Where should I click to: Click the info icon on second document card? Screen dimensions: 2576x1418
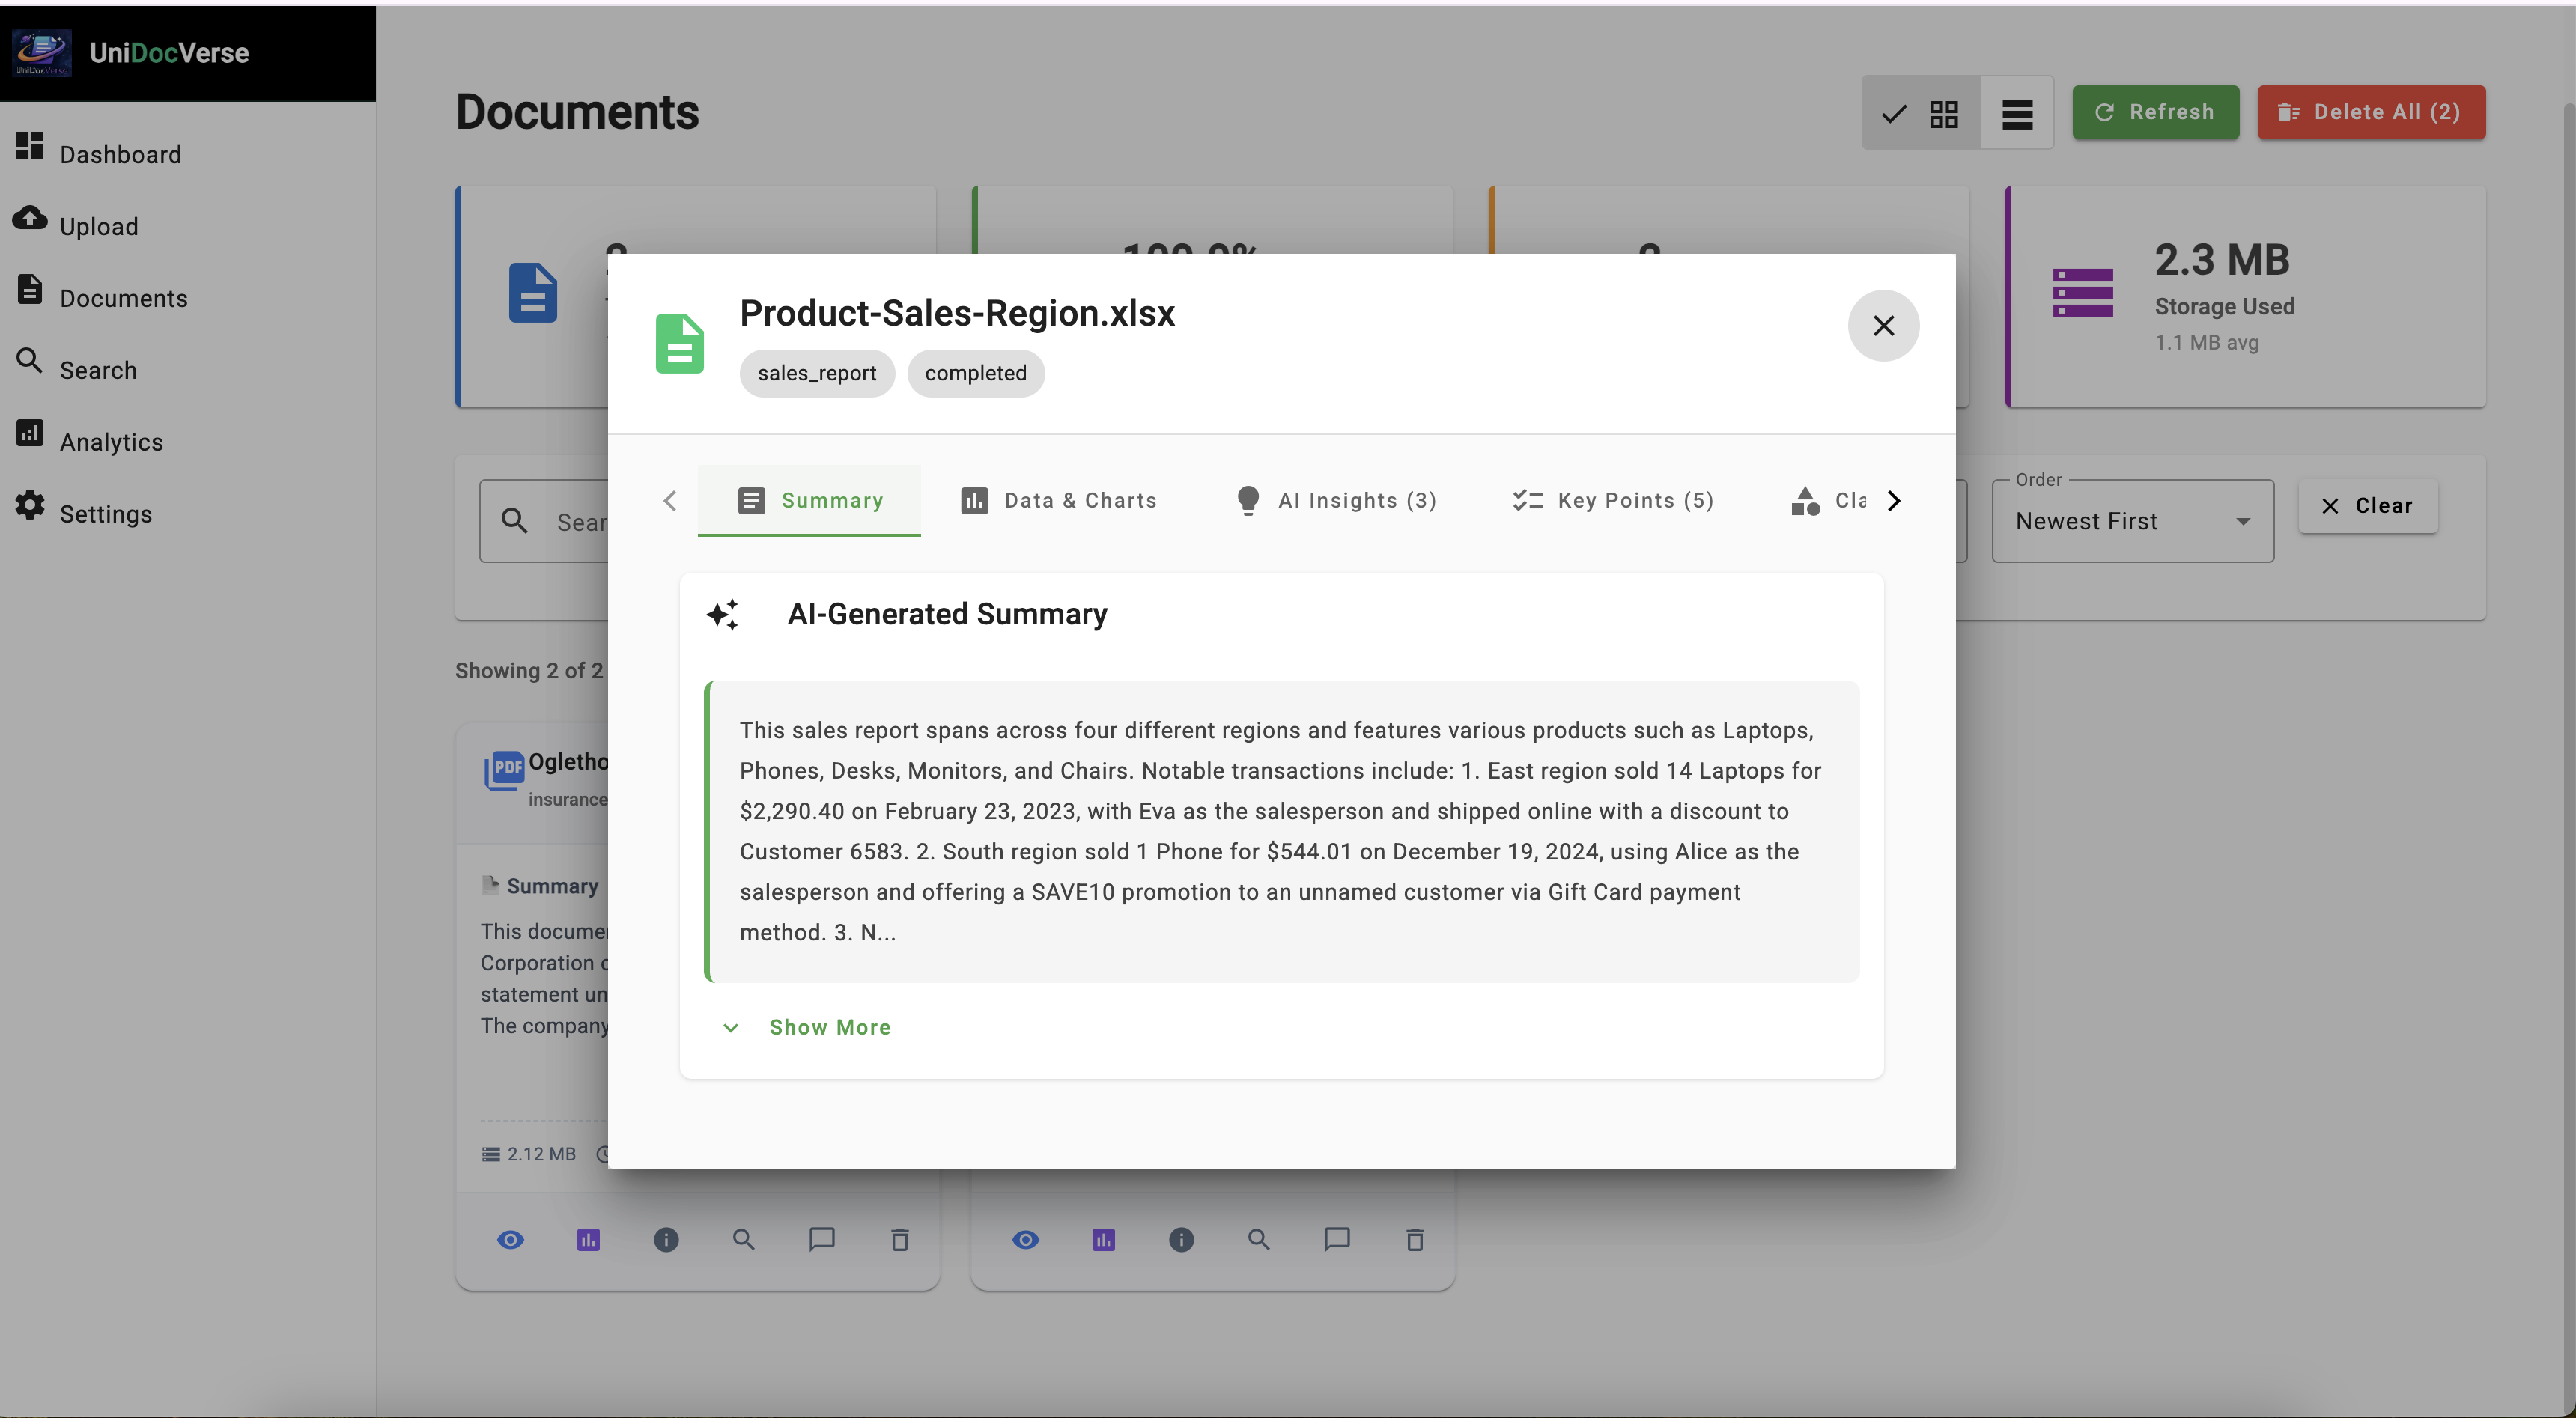[1181, 1240]
